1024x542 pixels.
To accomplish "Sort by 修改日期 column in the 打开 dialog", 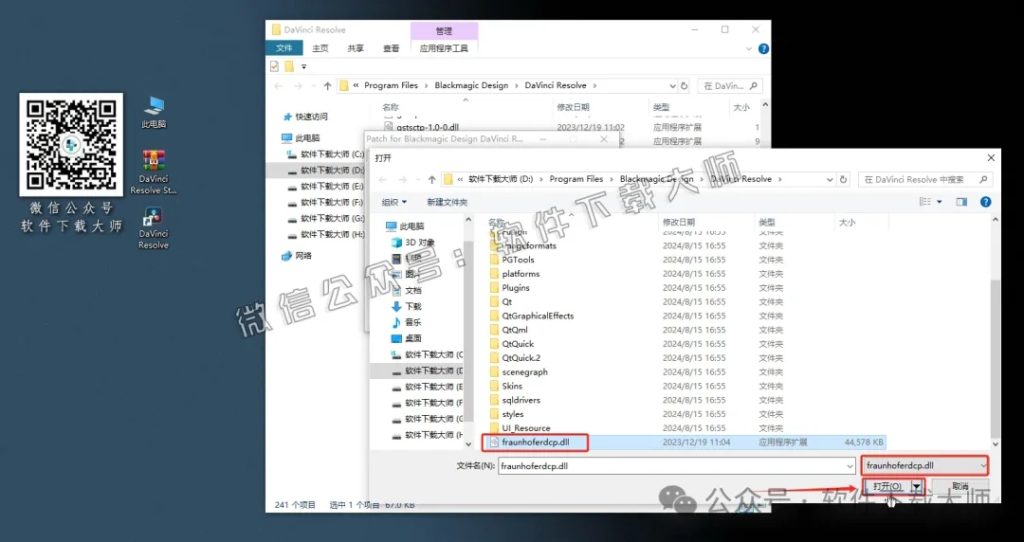I will [679, 222].
